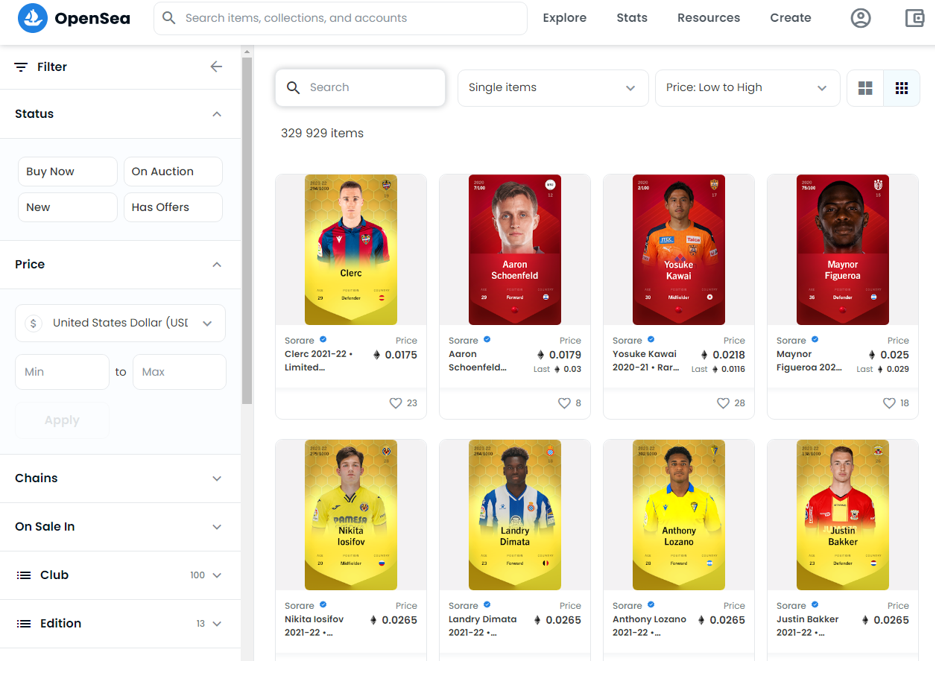Collapse filter panel with back arrow

click(x=216, y=67)
